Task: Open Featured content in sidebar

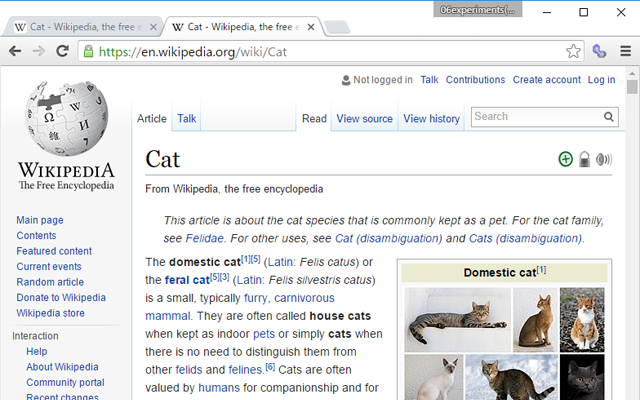Action: 54,251
